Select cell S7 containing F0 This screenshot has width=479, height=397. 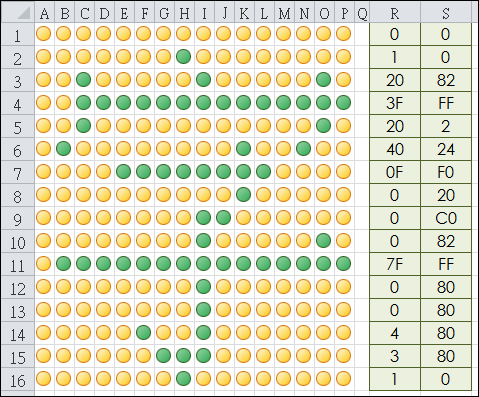(x=446, y=172)
